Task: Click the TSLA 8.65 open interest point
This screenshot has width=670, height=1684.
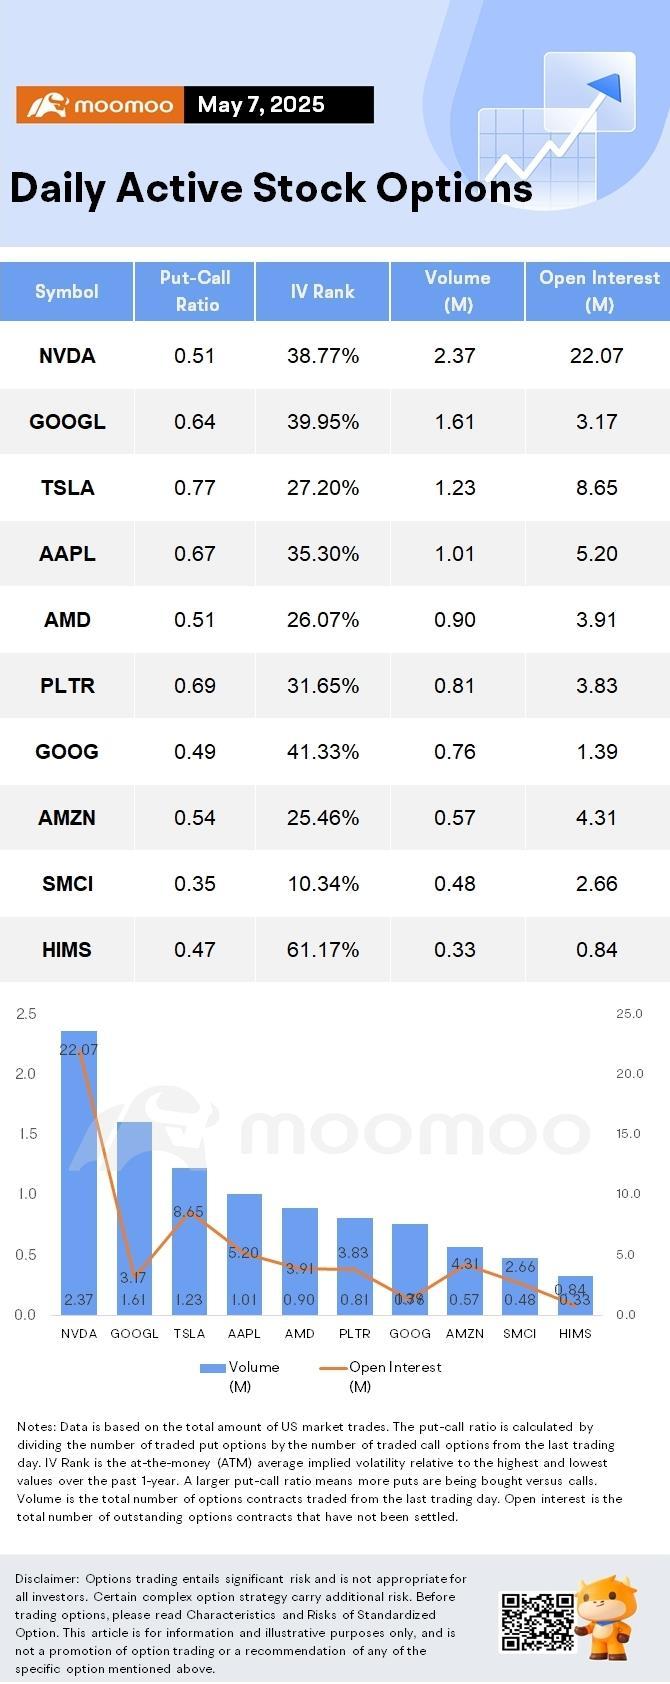Action: click(x=189, y=1211)
